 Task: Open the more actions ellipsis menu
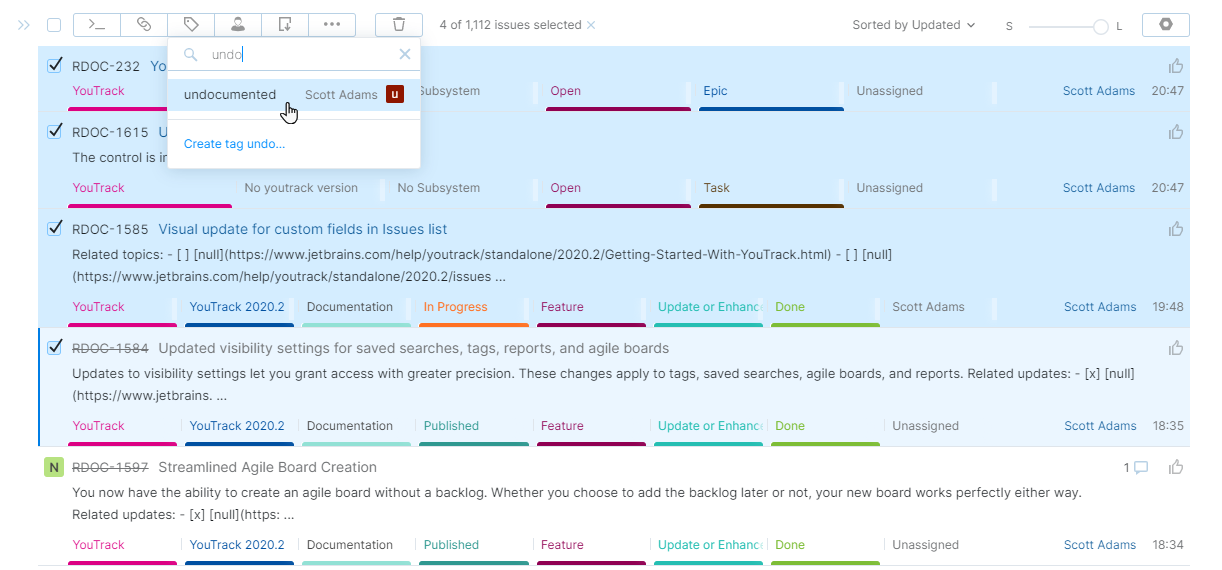(332, 25)
